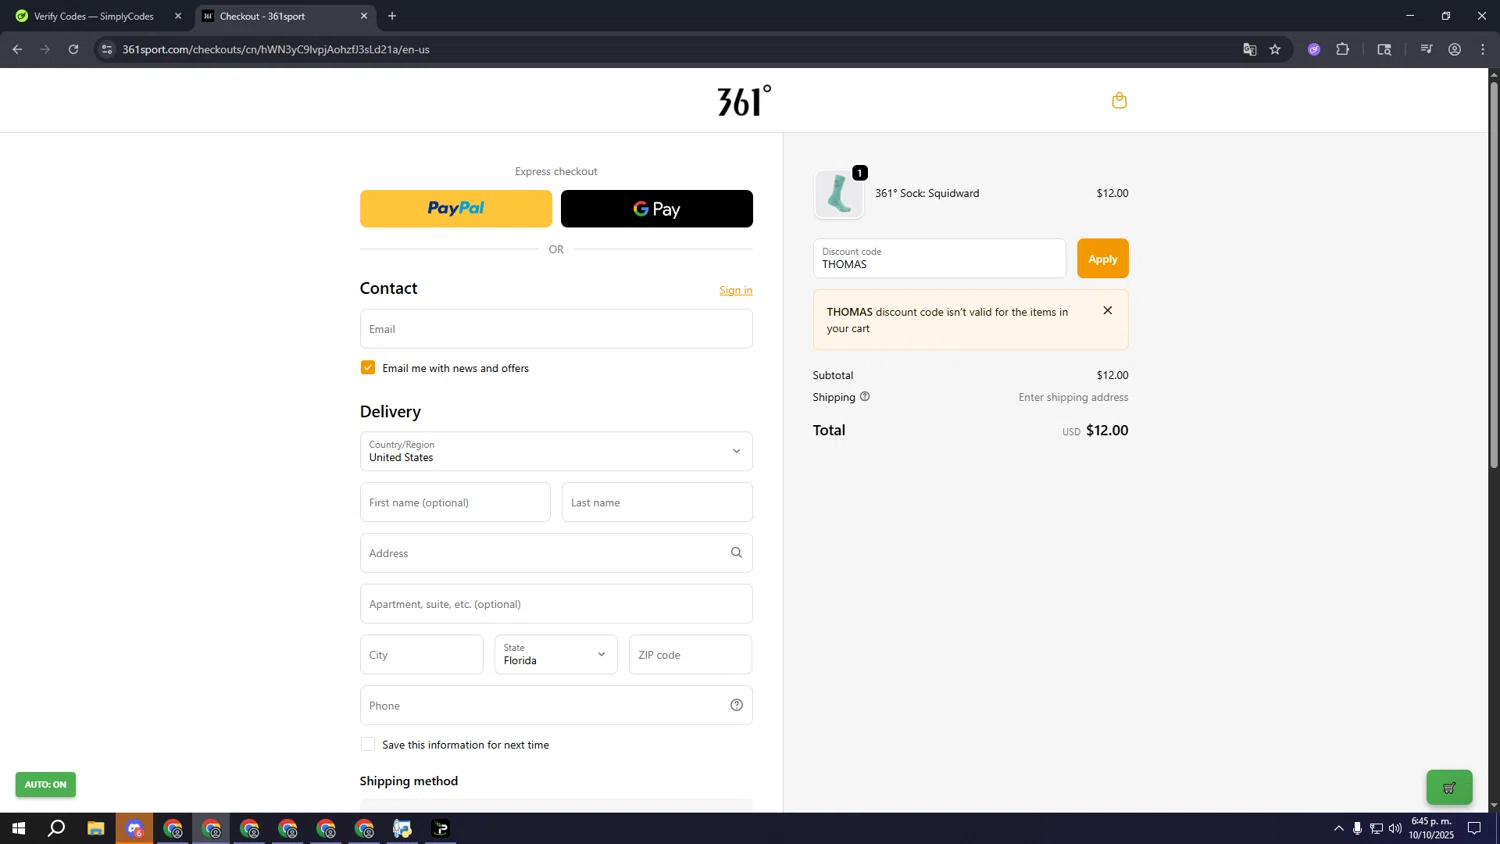
Task: Click the City field
Action: click(421, 654)
